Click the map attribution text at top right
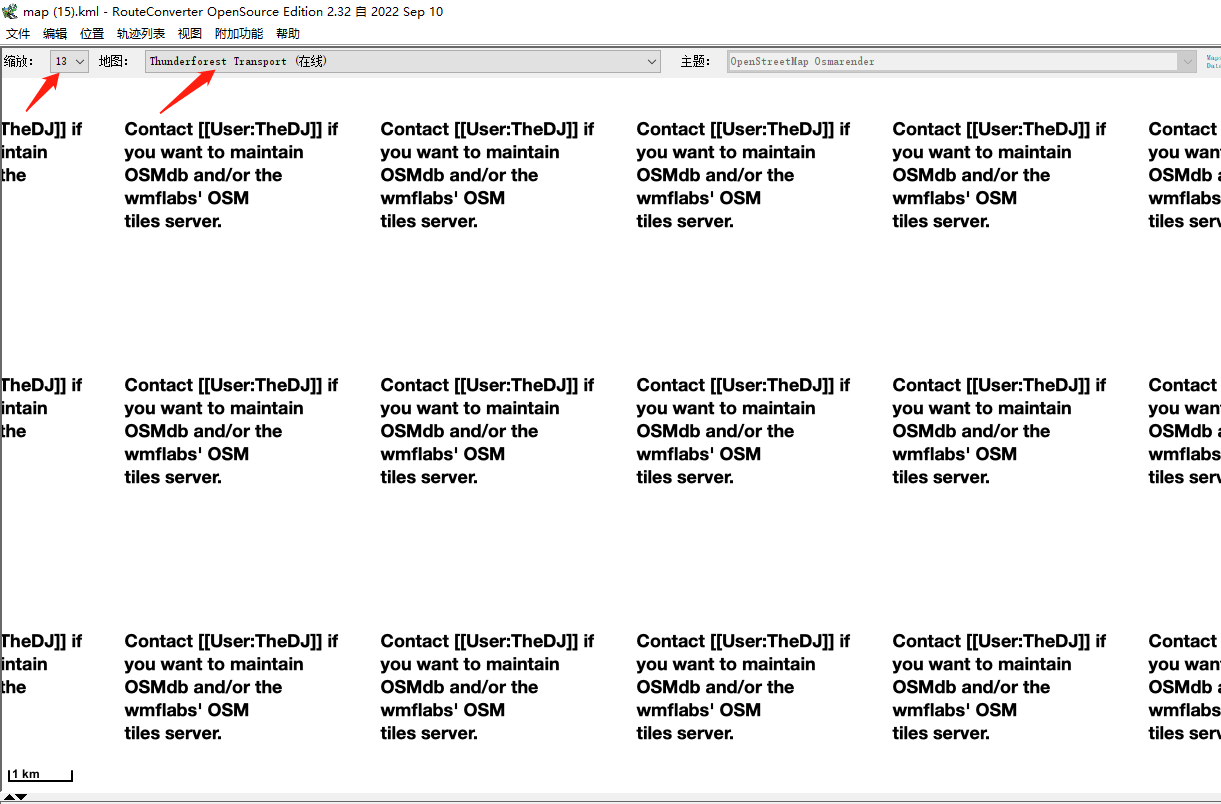Image resolution: width=1221 pixels, height=804 pixels. (x=1213, y=62)
